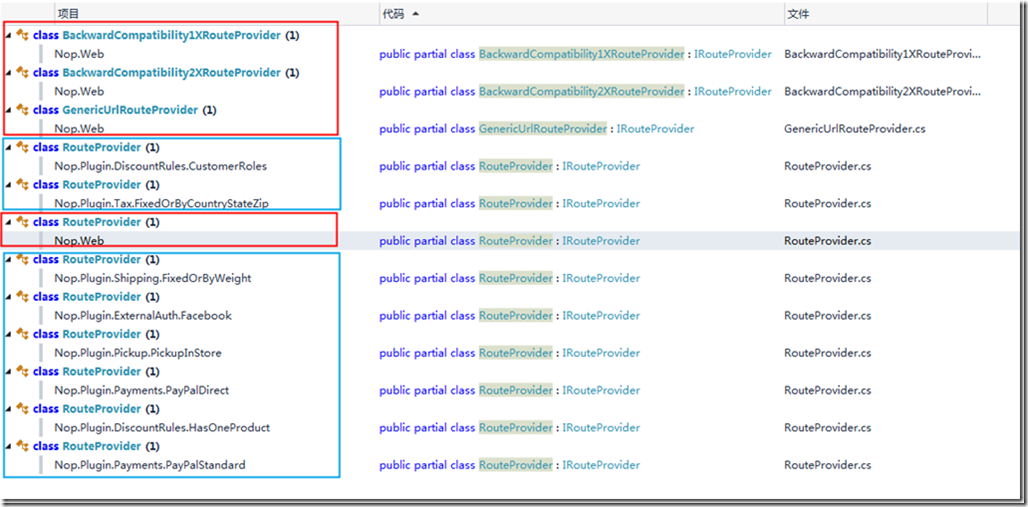Click class icon of RouteProvider group holding Nop.Plugin.DiscountRules.CustomerRoles

pos(23,147)
